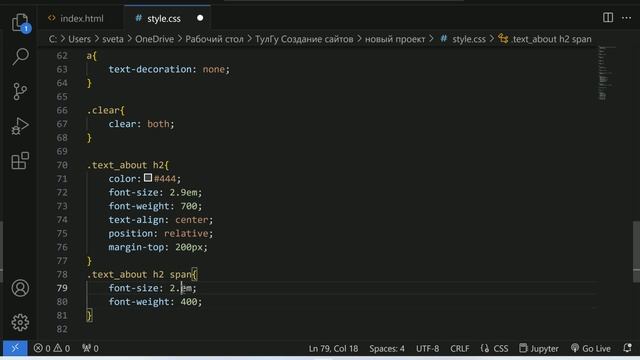Click the ports forwarded status item
This screenshot has width=640, height=360.
pyautogui.click(x=90, y=348)
